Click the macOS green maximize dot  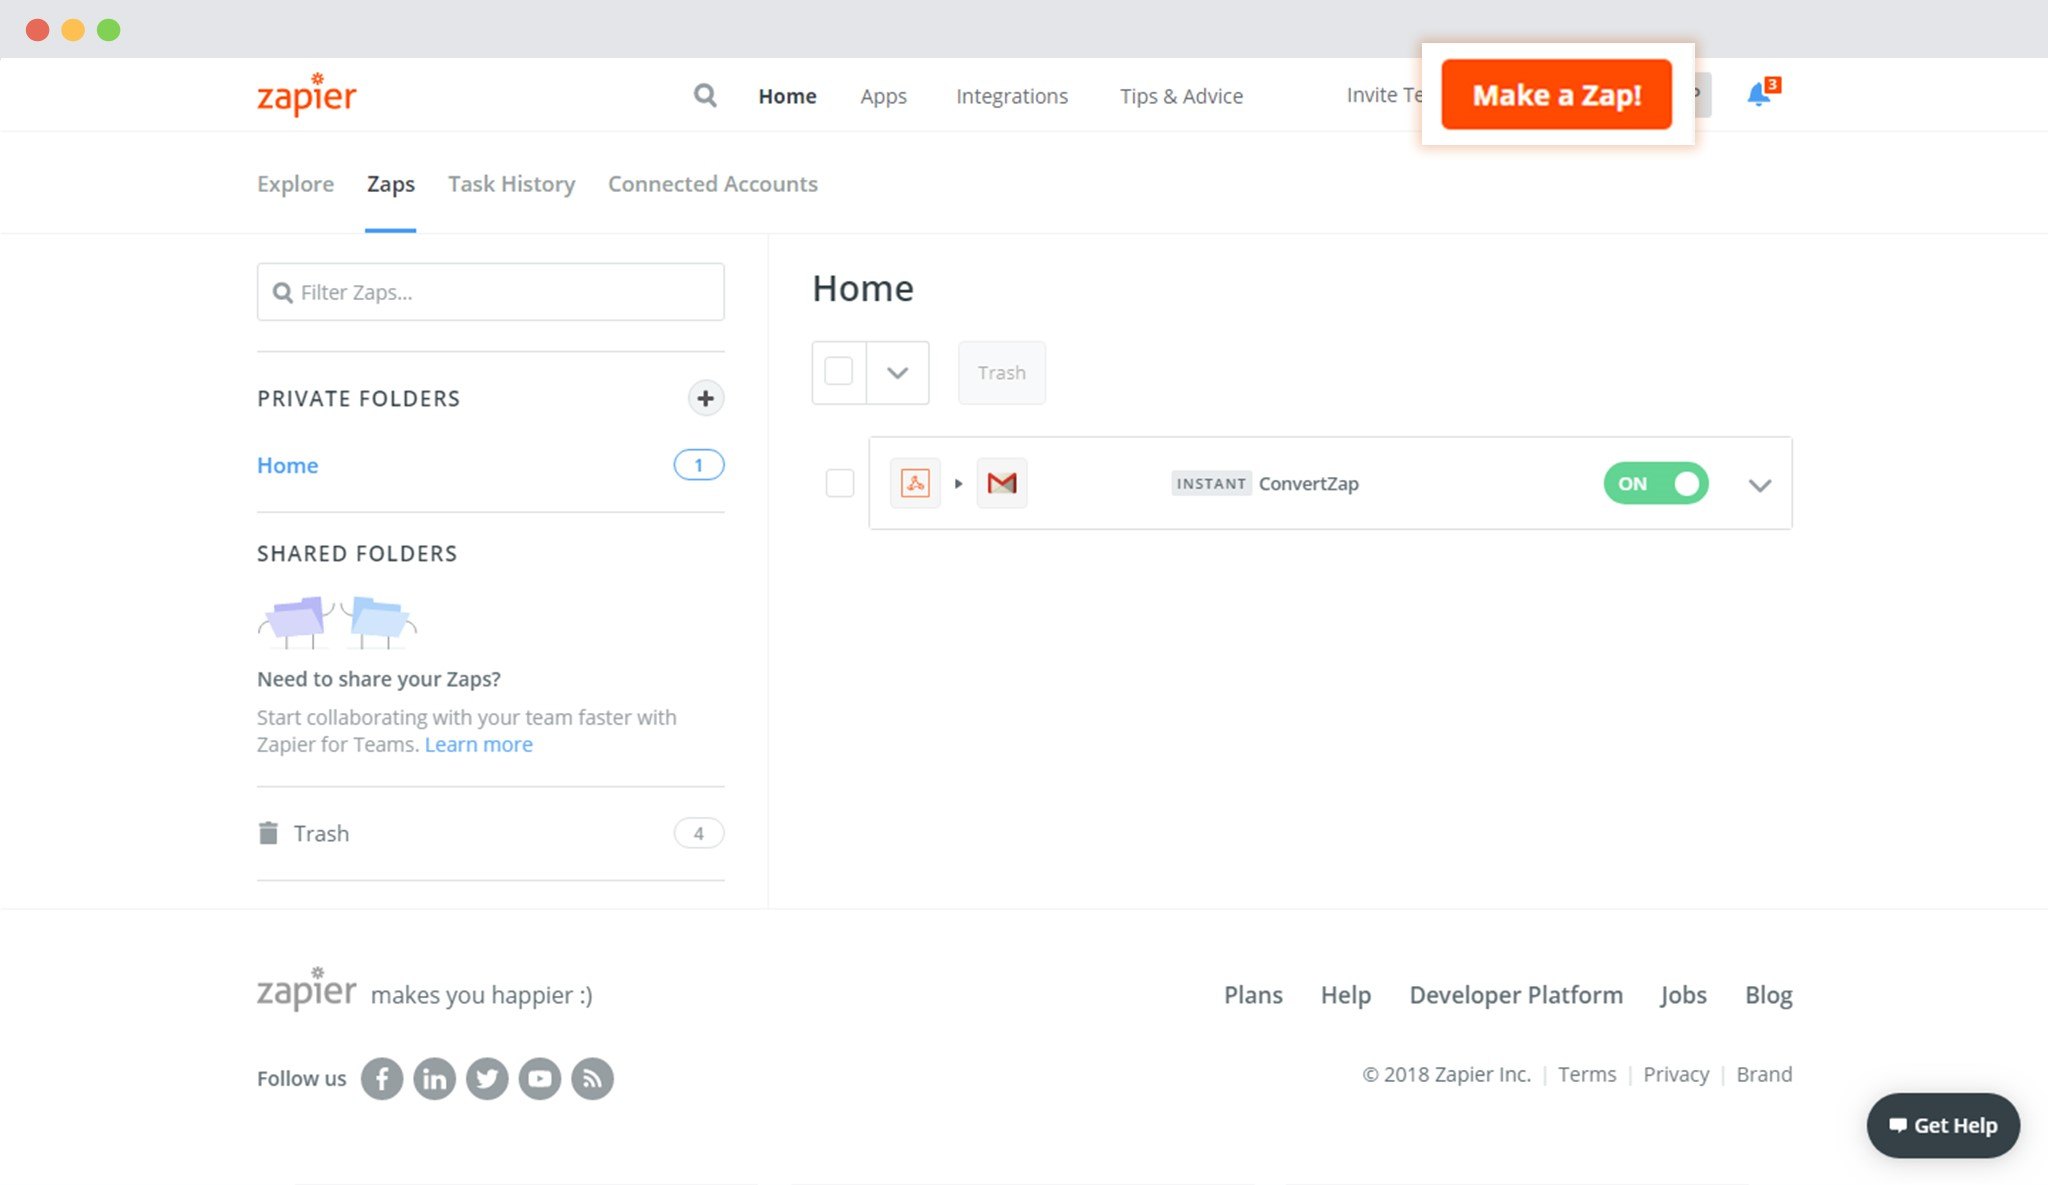109,30
